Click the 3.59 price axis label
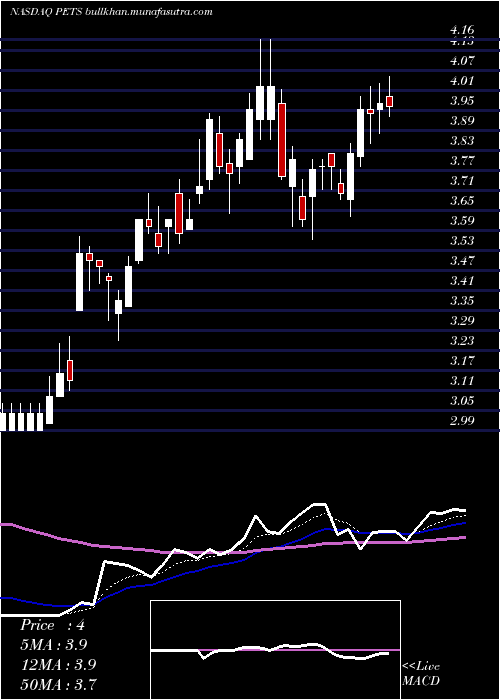This screenshot has height=700, width=500. point(462,221)
